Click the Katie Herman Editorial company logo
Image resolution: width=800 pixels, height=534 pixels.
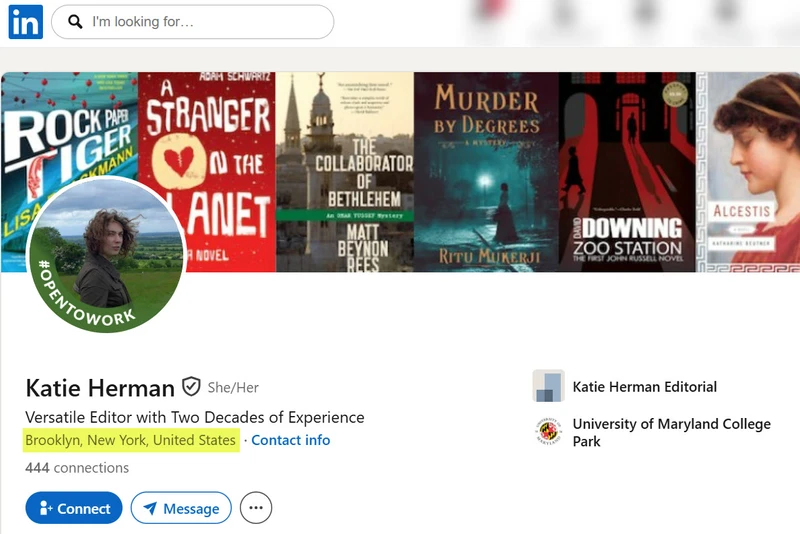pyautogui.click(x=548, y=386)
